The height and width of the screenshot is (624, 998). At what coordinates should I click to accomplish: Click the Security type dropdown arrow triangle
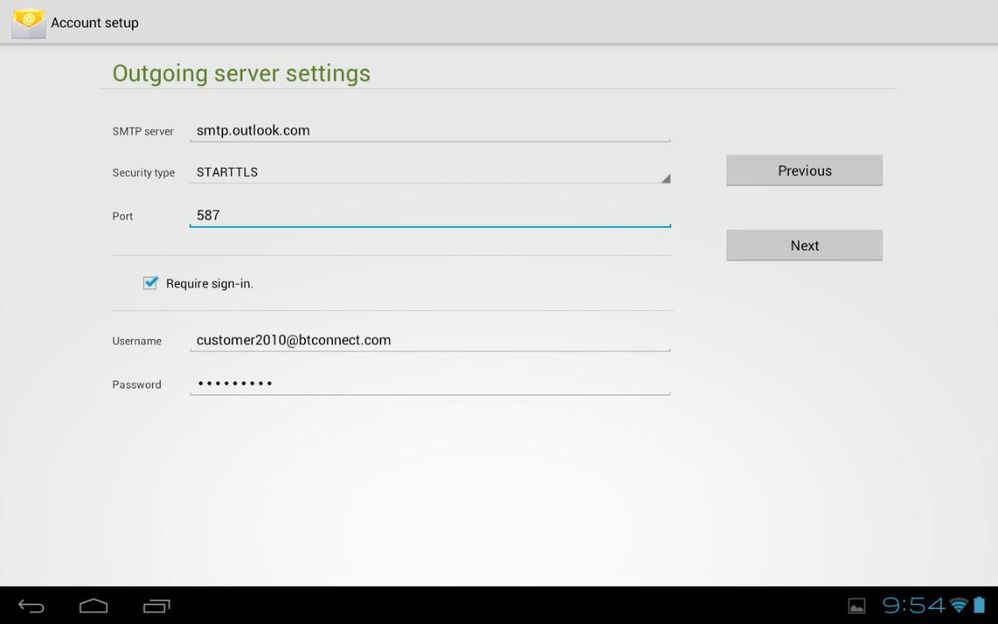(665, 178)
